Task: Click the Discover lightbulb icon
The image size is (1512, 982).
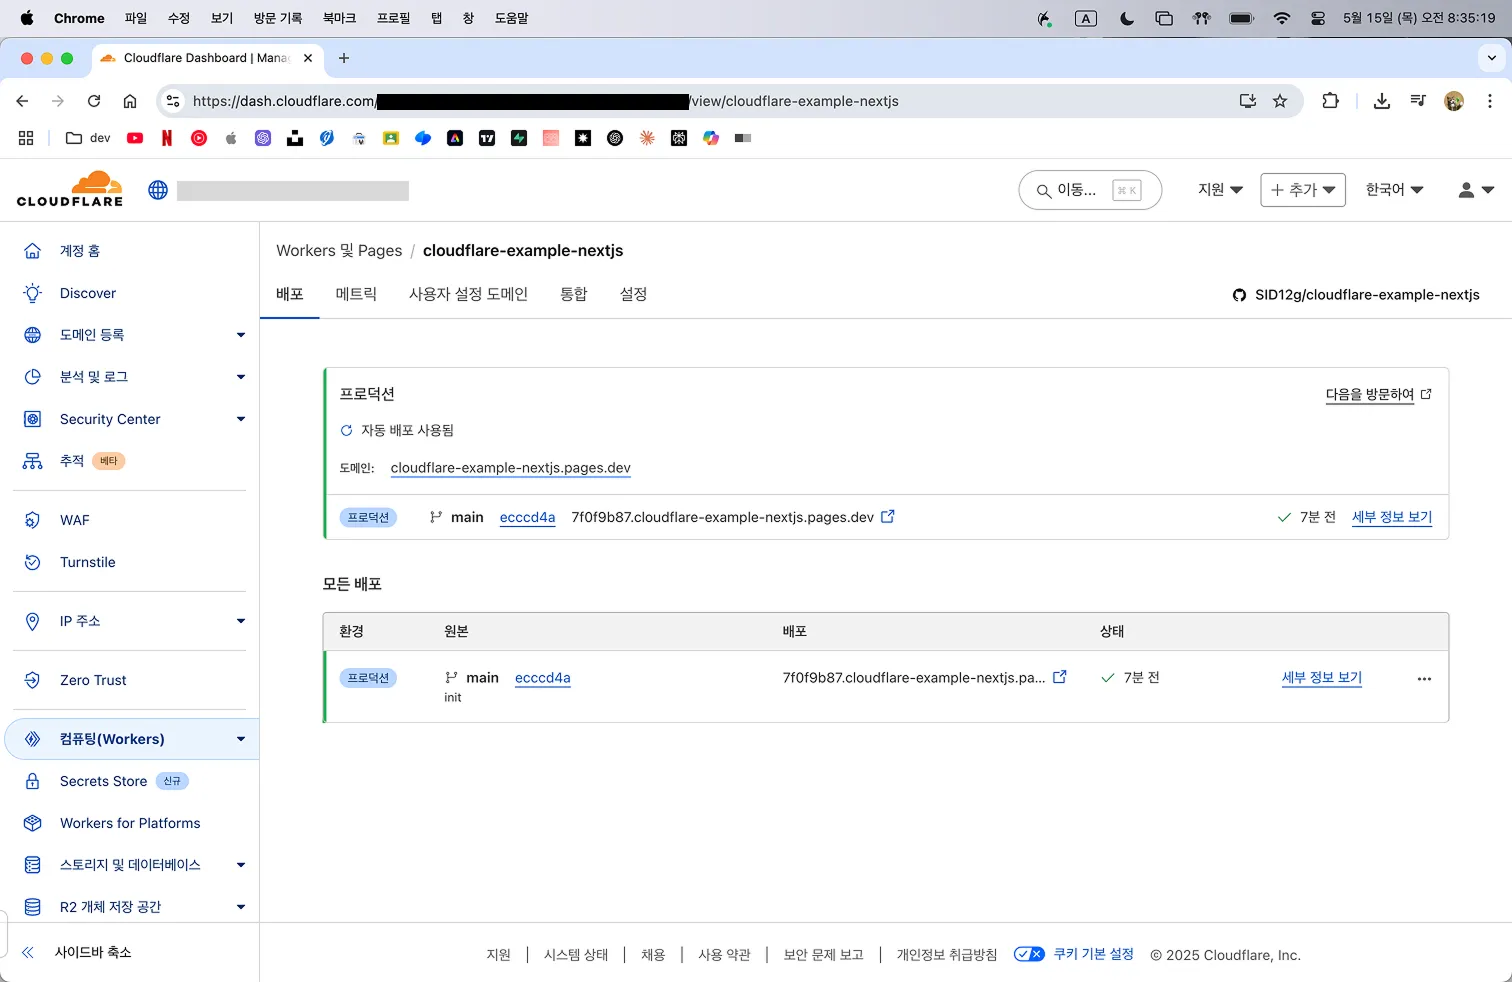Action: (x=33, y=293)
